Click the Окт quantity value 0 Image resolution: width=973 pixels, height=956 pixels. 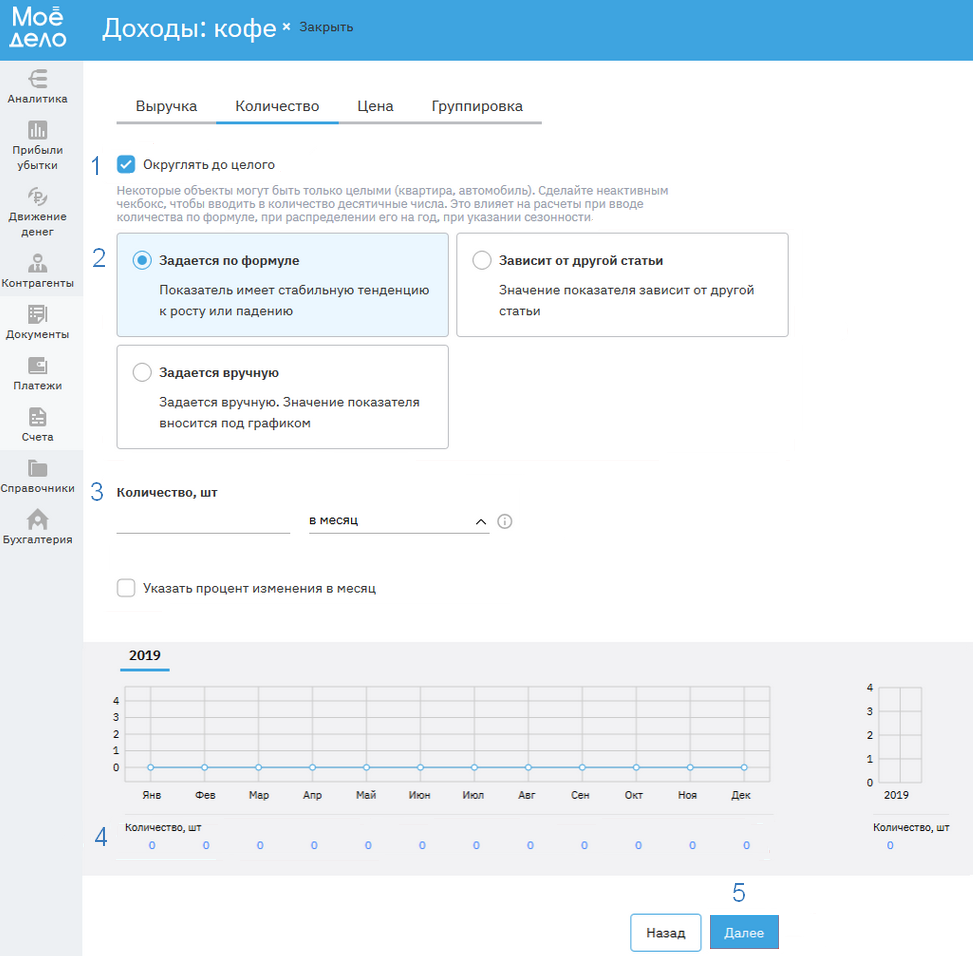coord(638,845)
